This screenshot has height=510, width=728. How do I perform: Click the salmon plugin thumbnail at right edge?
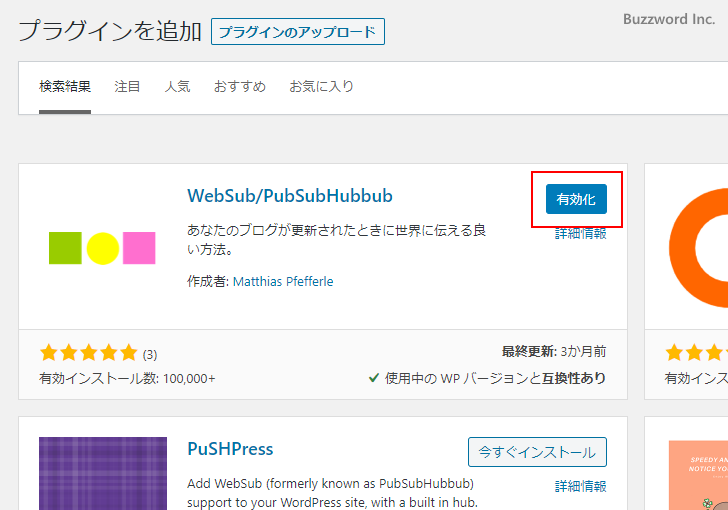(x=698, y=475)
